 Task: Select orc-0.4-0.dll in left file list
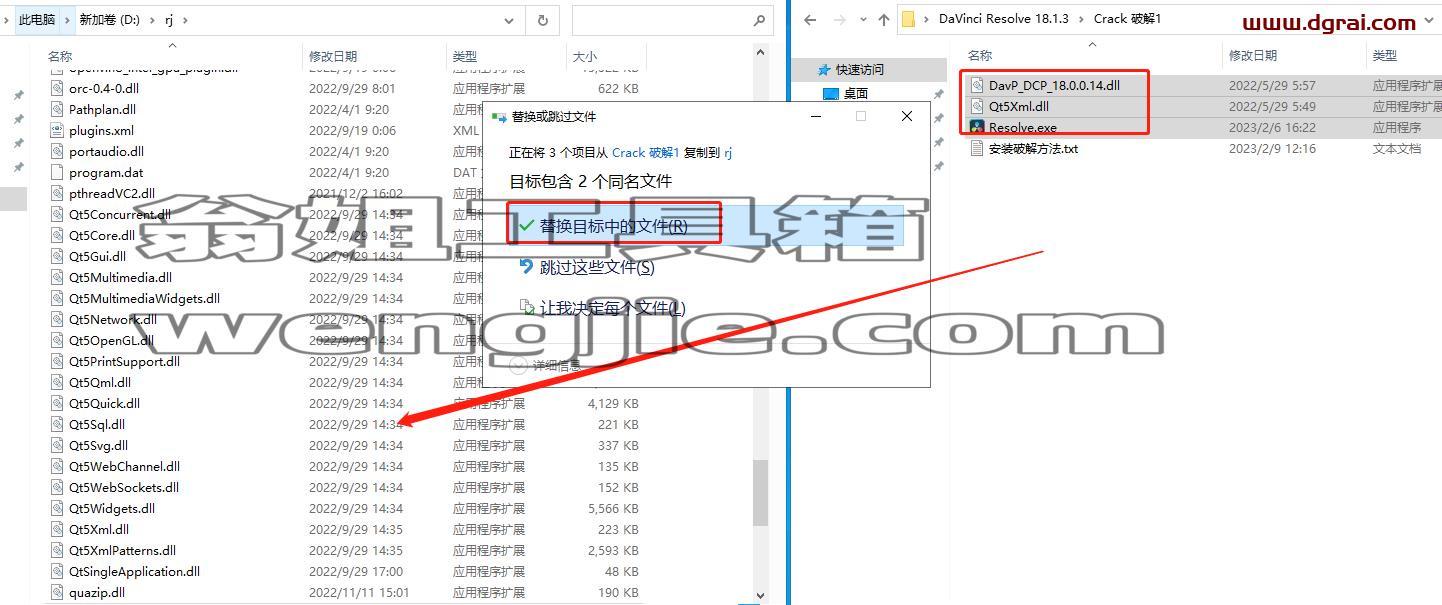[97, 88]
